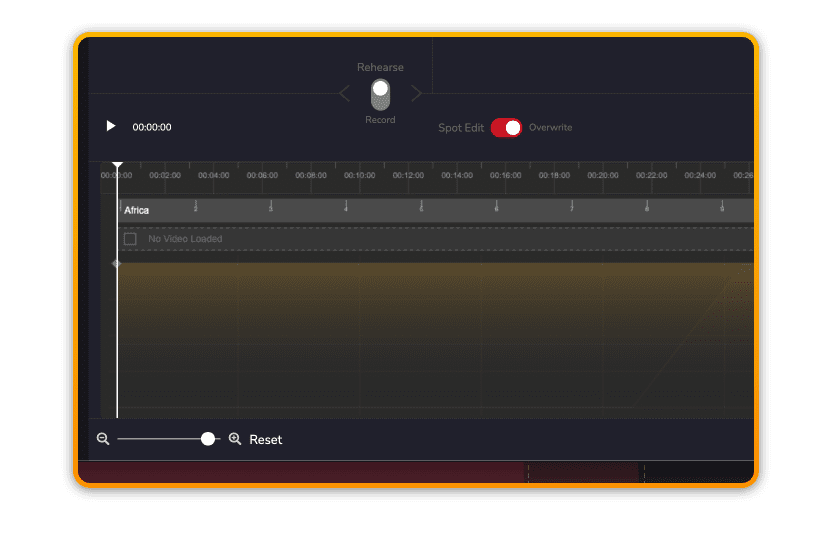Toggle the Spot Edit / Overwrite switch
The height and width of the screenshot is (537, 834).
(x=506, y=128)
